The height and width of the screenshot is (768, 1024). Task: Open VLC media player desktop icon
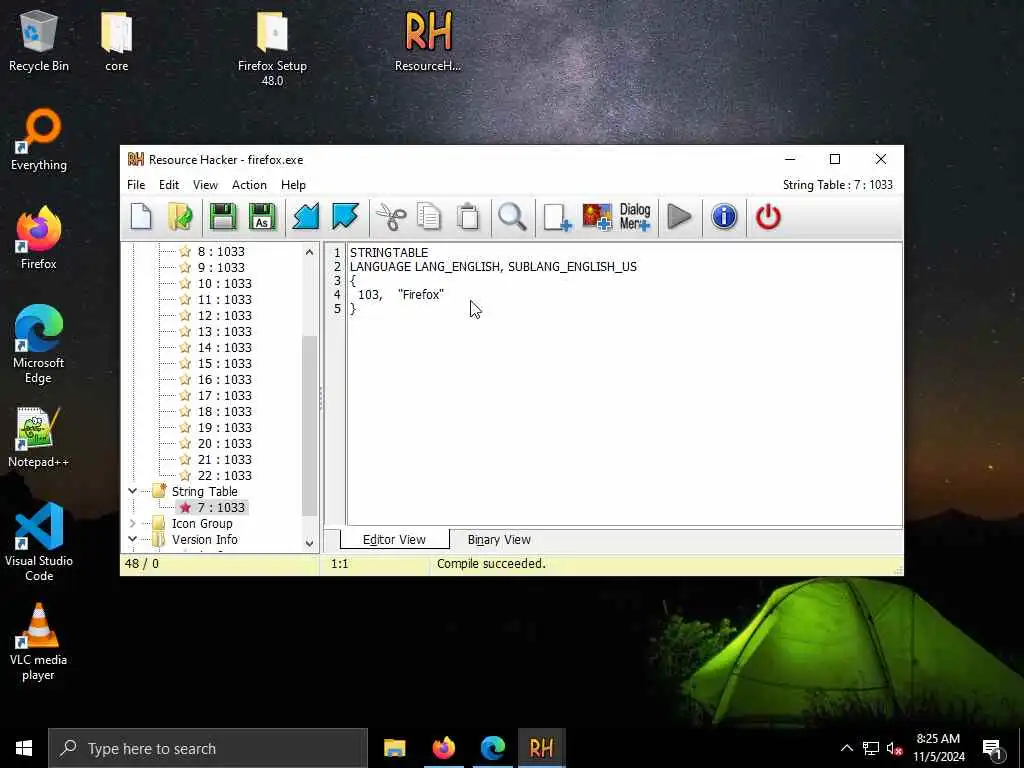point(39,643)
